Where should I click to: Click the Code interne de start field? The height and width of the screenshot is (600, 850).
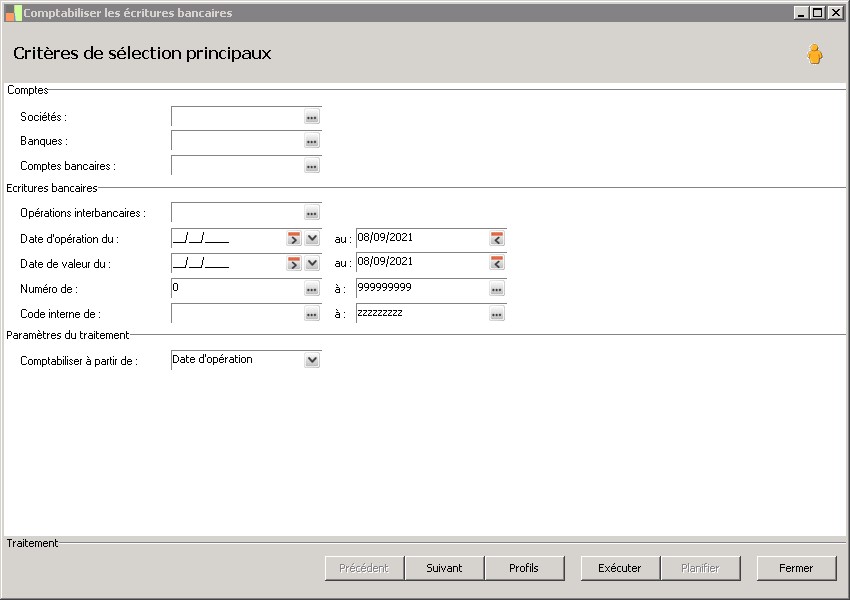pyautogui.click(x=237, y=314)
